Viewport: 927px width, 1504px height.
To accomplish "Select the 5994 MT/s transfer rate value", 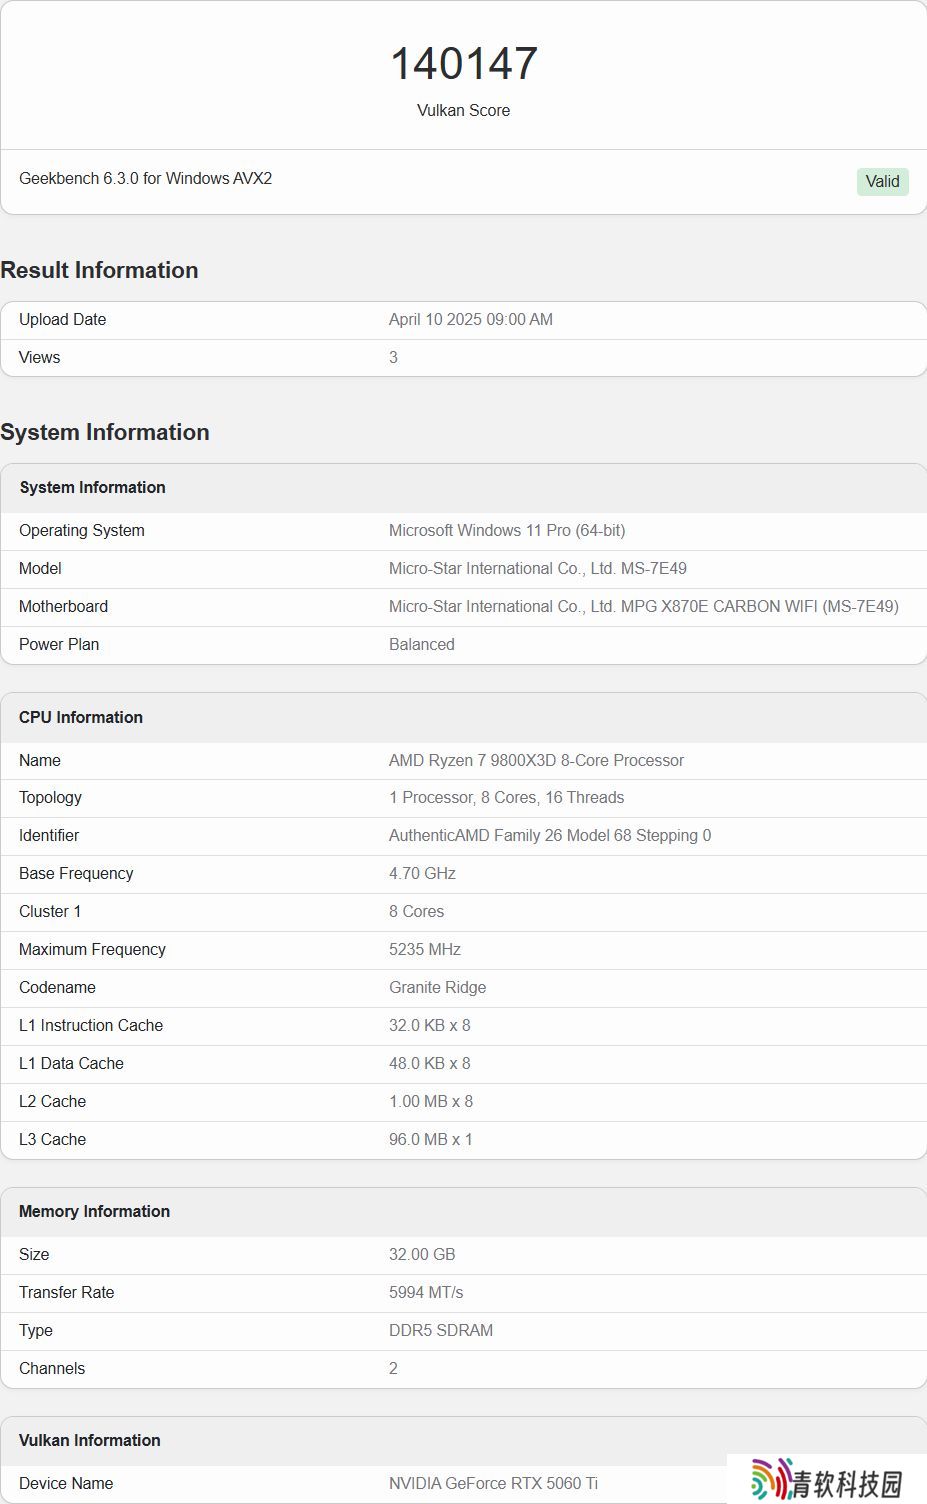I will pyautogui.click(x=426, y=1293).
